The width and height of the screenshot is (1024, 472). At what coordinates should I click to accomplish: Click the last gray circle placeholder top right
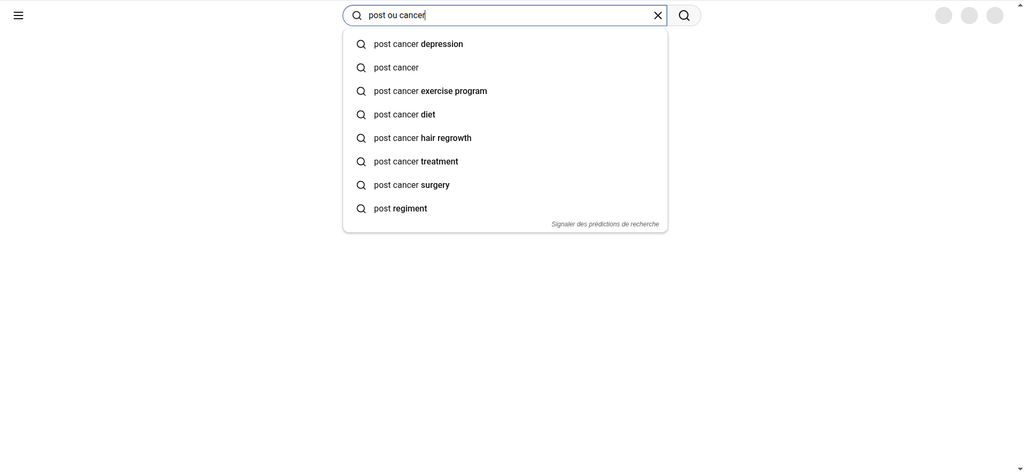[995, 16]
